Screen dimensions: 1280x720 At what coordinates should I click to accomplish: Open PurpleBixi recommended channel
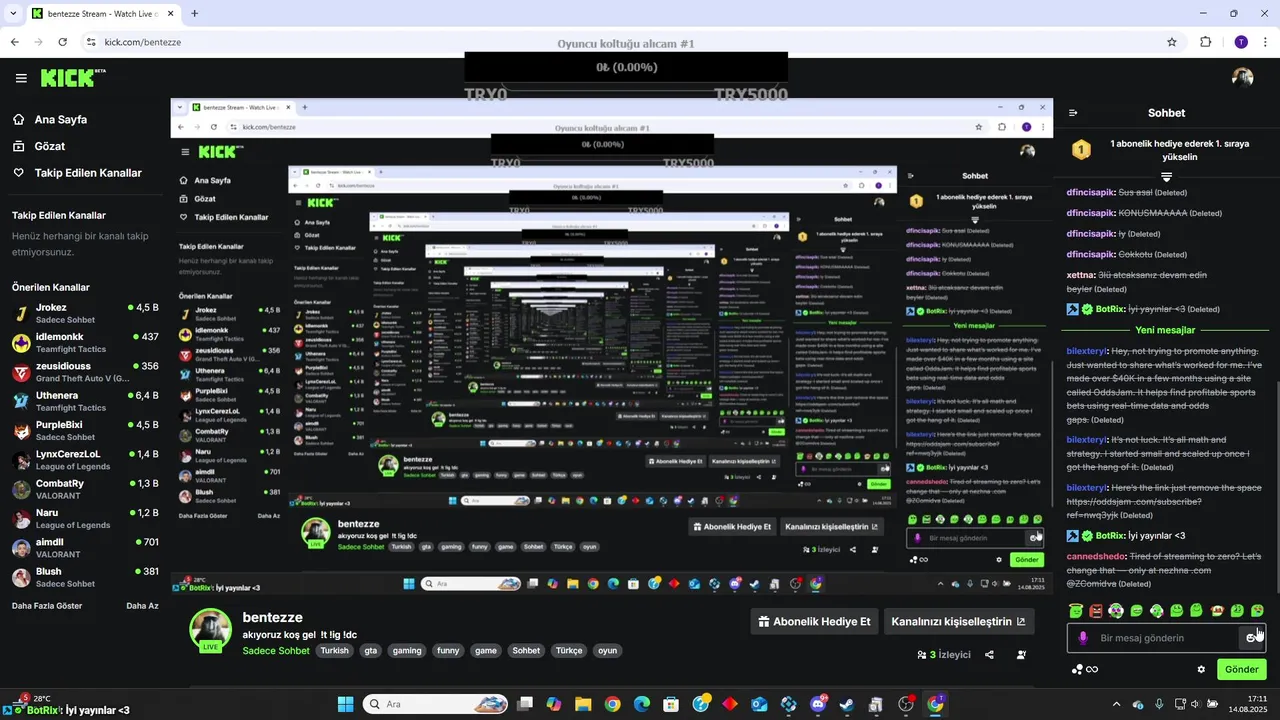(x=85, y=430)
